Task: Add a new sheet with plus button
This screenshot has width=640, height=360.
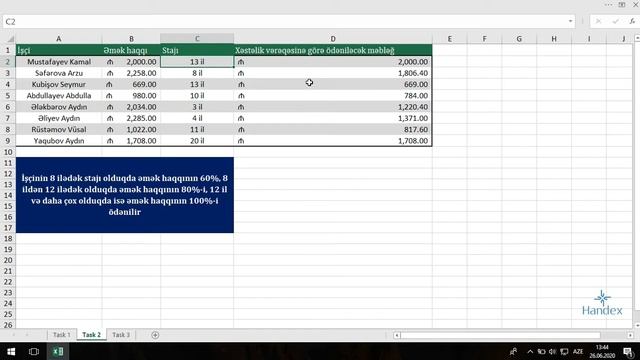Action: tap(155, 335)
